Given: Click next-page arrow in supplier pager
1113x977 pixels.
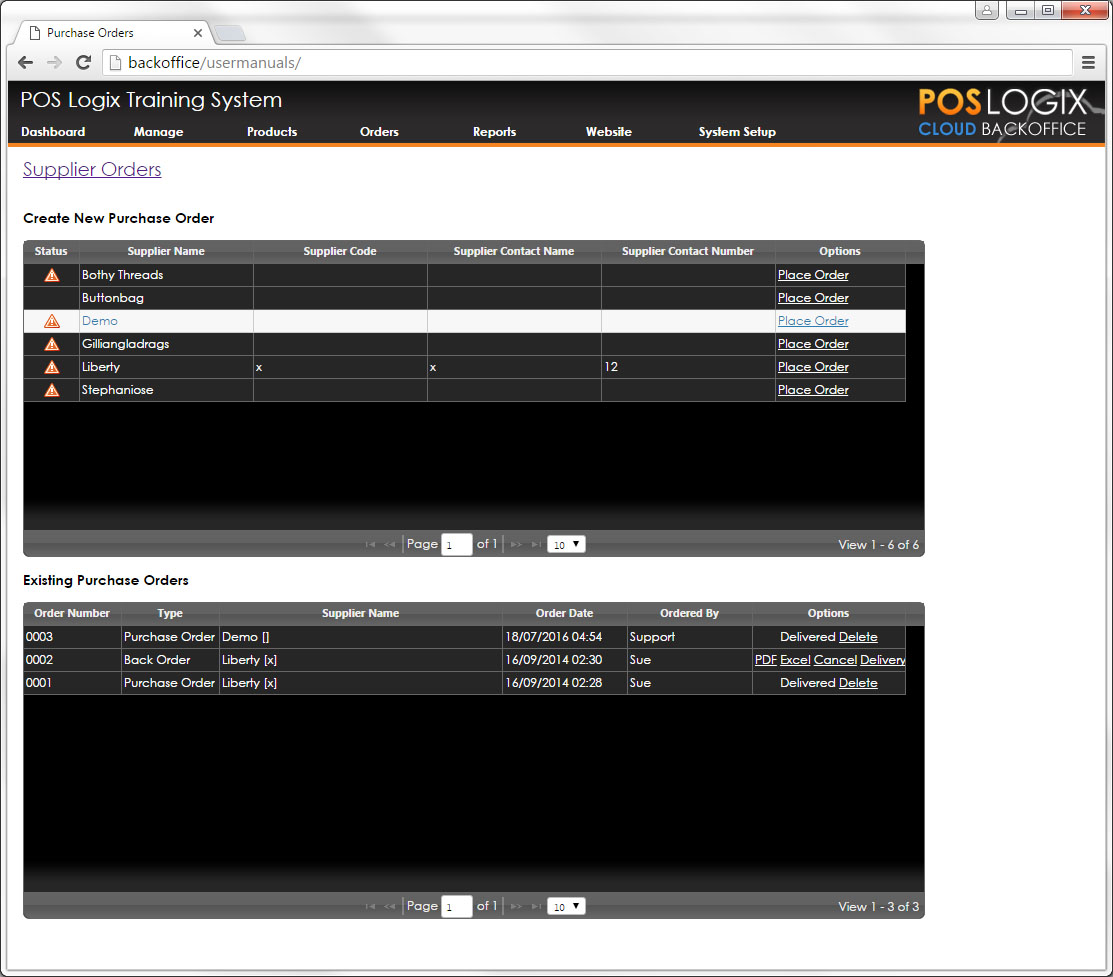Looking at the screenshot, I should (516, 545).
